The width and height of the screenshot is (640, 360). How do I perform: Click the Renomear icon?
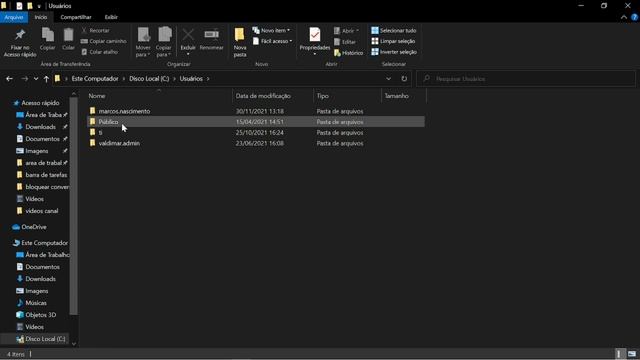(x=211, y=40)
